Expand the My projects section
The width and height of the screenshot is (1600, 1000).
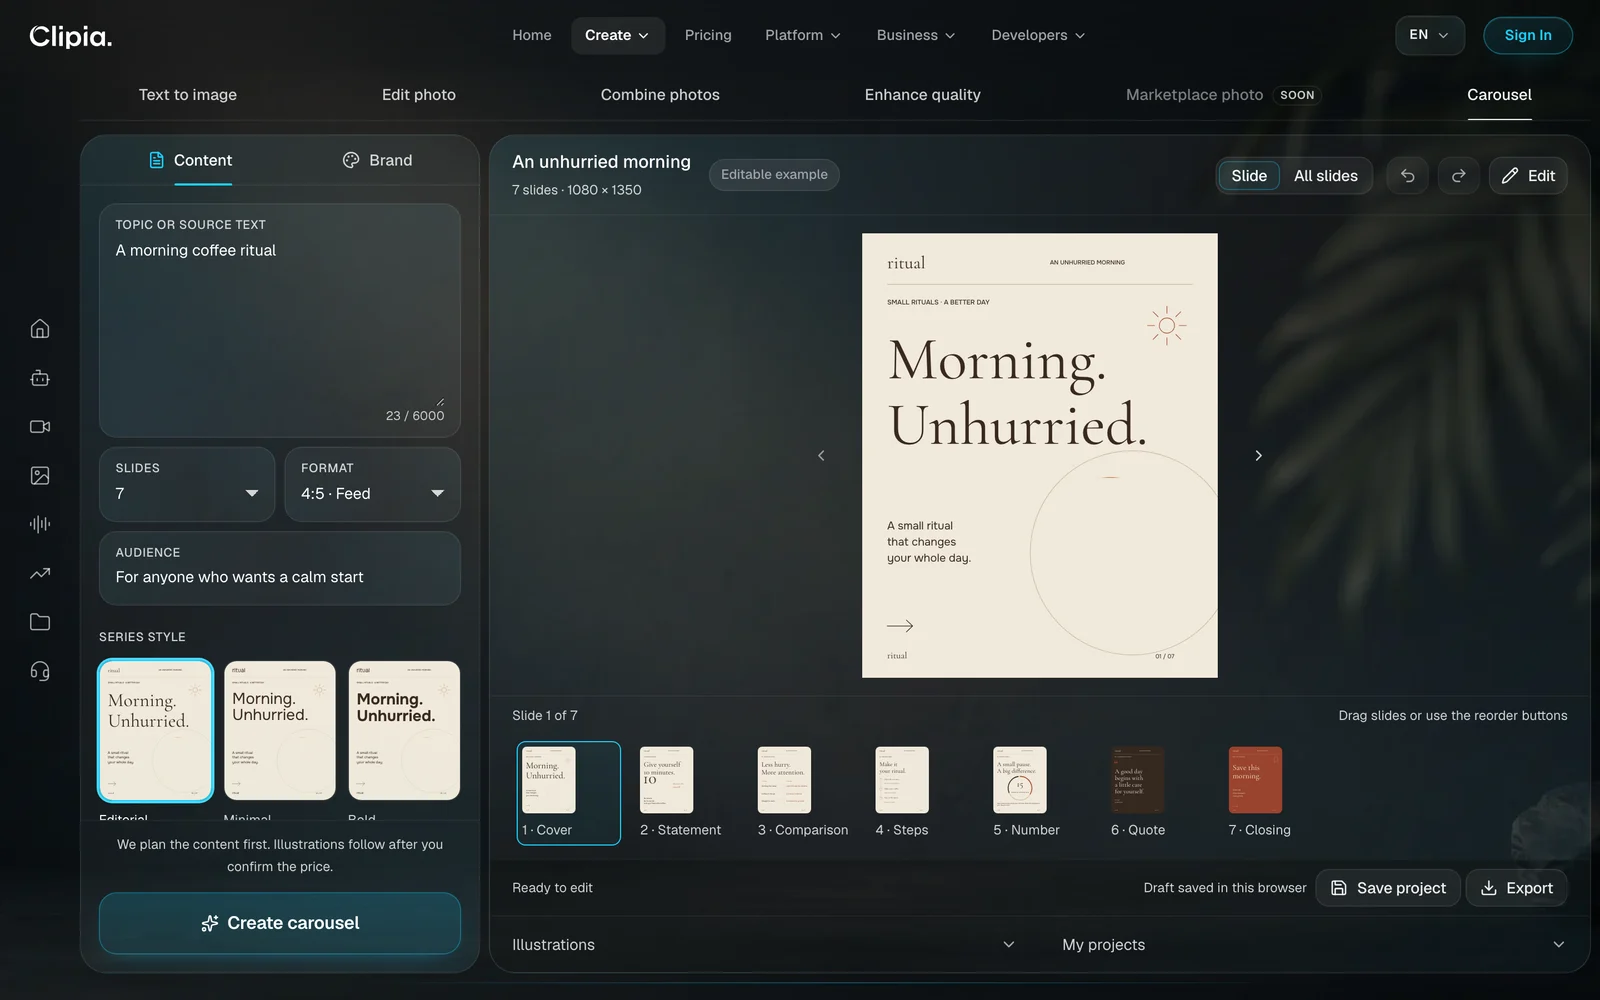point(1313,945)
